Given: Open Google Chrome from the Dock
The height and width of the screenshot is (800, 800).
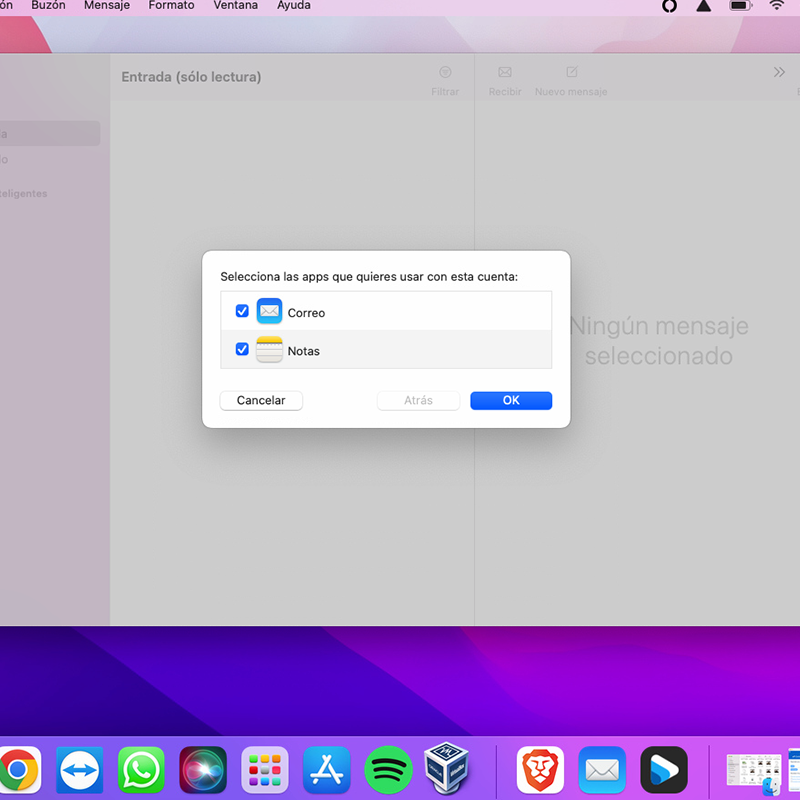Looking at the screenshot, I should [x=17, y=770].
